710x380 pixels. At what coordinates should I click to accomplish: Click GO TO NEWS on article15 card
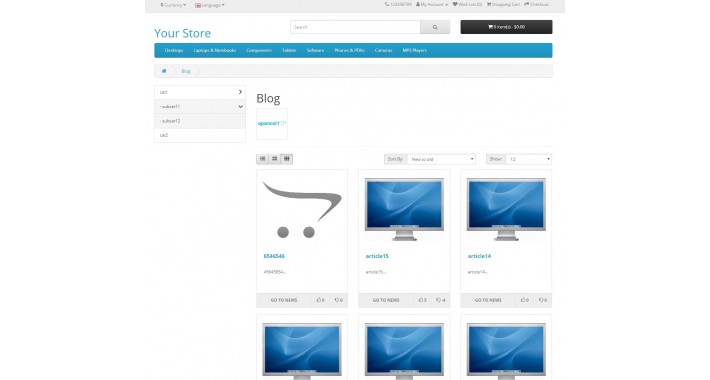pos(386,300)
